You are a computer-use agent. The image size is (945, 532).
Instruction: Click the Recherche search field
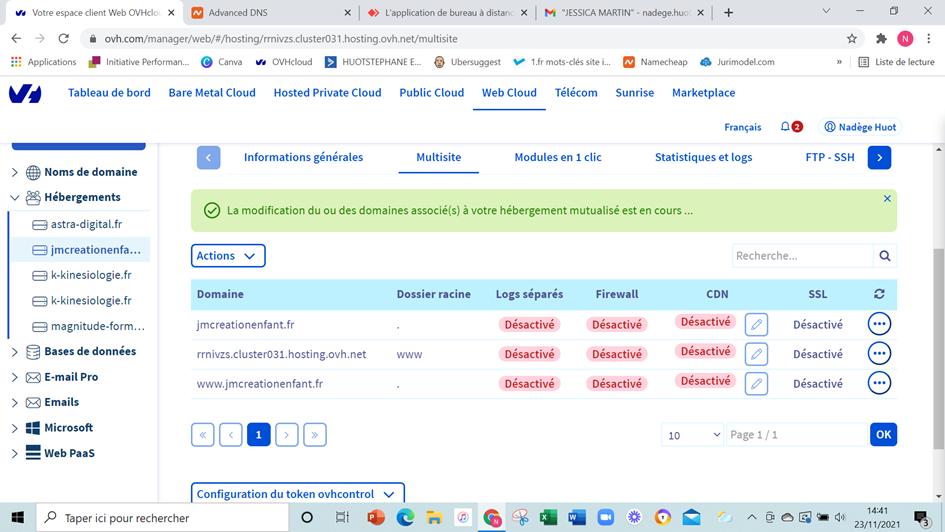click(802, 256)
